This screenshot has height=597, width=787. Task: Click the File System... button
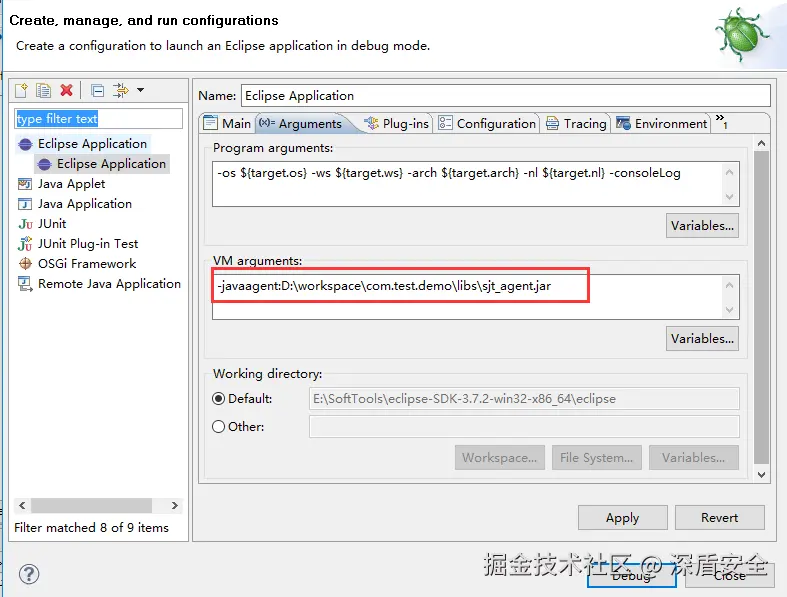coord(596,457)
